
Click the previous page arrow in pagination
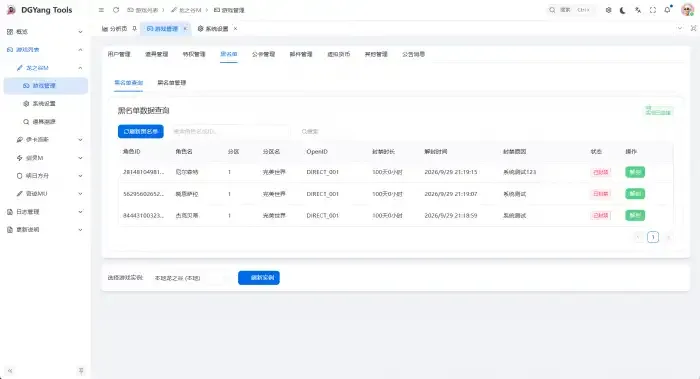pyautogui.click(x=638, y=237)
